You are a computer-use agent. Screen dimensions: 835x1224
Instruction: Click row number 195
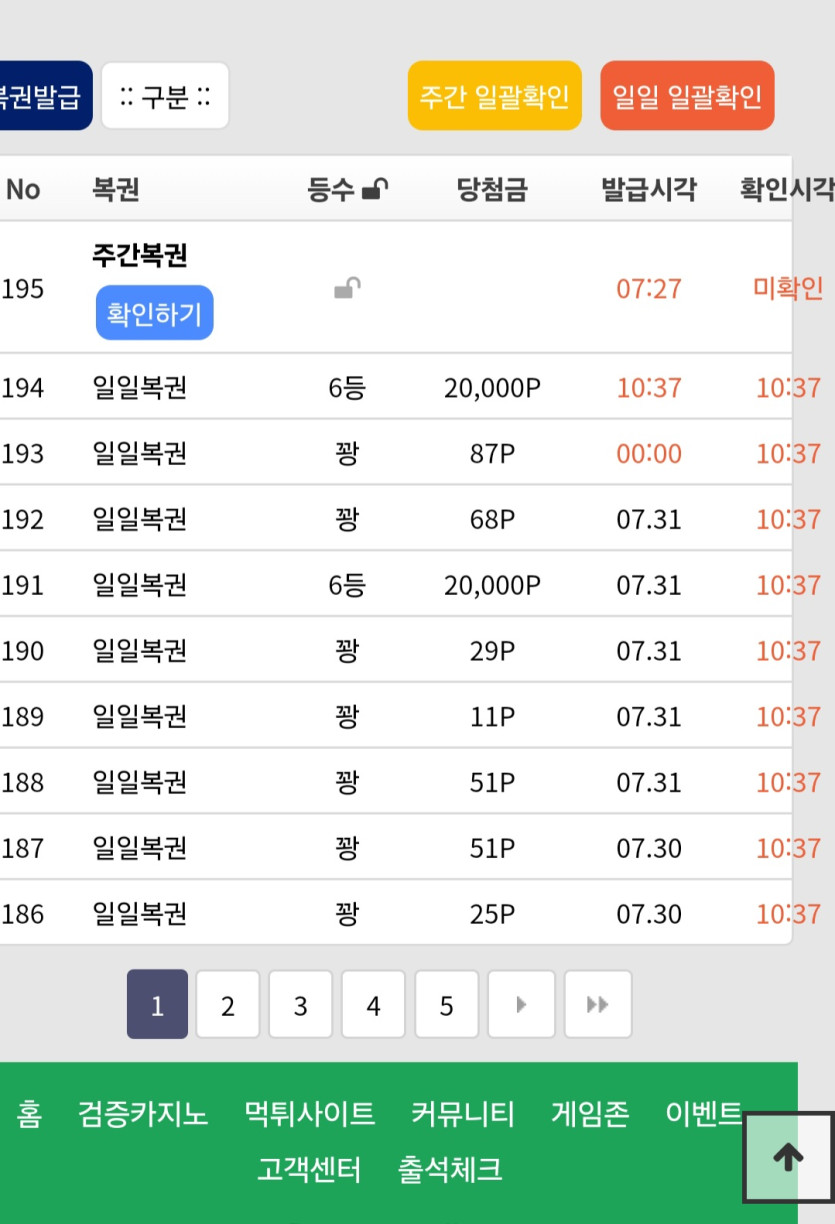point(22,289)
